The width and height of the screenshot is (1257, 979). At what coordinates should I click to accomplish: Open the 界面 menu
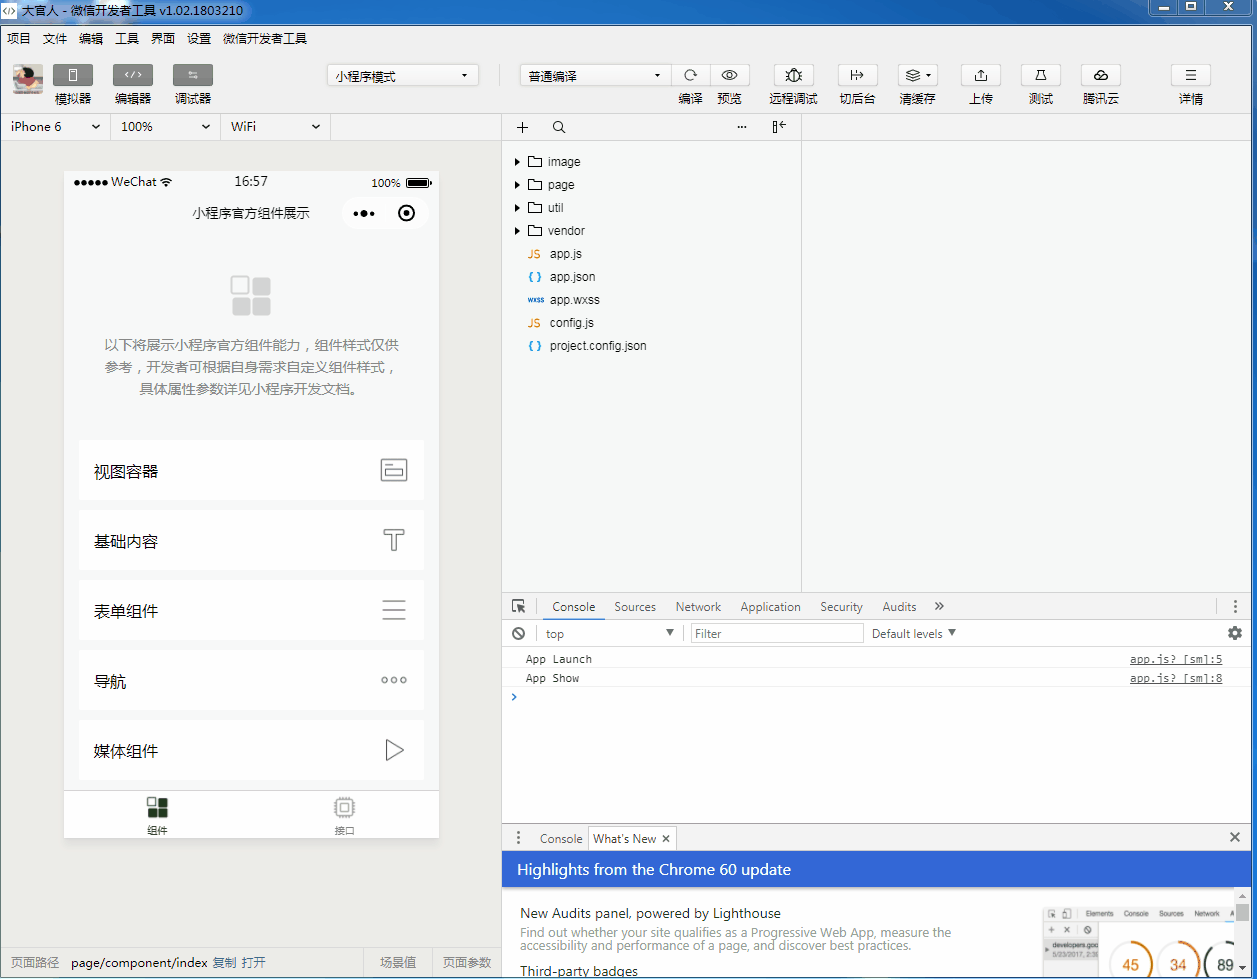[x=163, y=39]
